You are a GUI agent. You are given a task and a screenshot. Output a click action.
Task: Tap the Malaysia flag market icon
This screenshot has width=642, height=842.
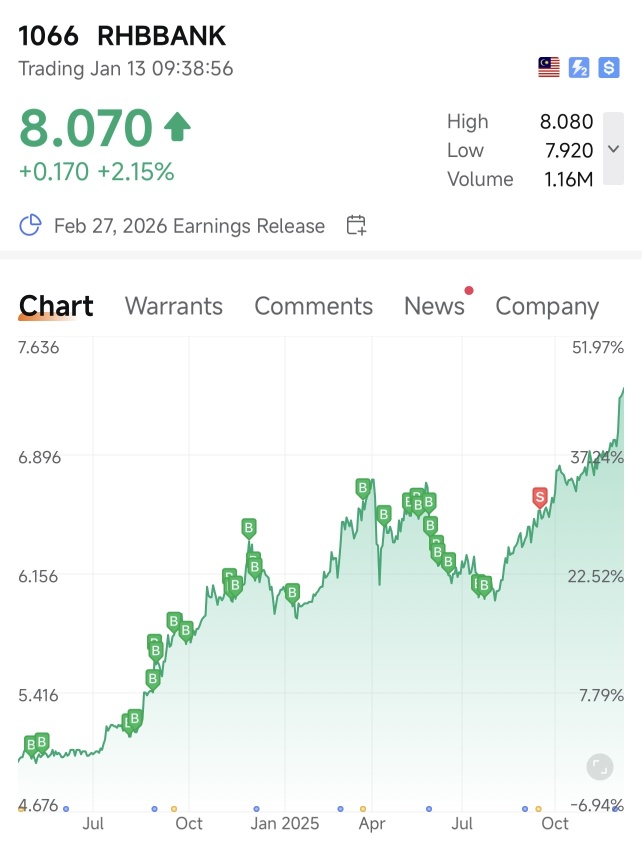point(549,68)
